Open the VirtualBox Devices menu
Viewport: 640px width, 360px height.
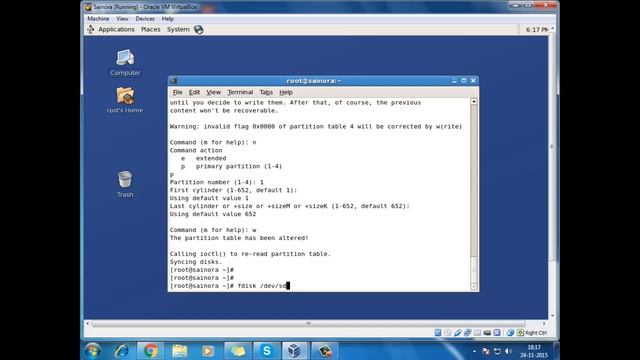(145, 19)
